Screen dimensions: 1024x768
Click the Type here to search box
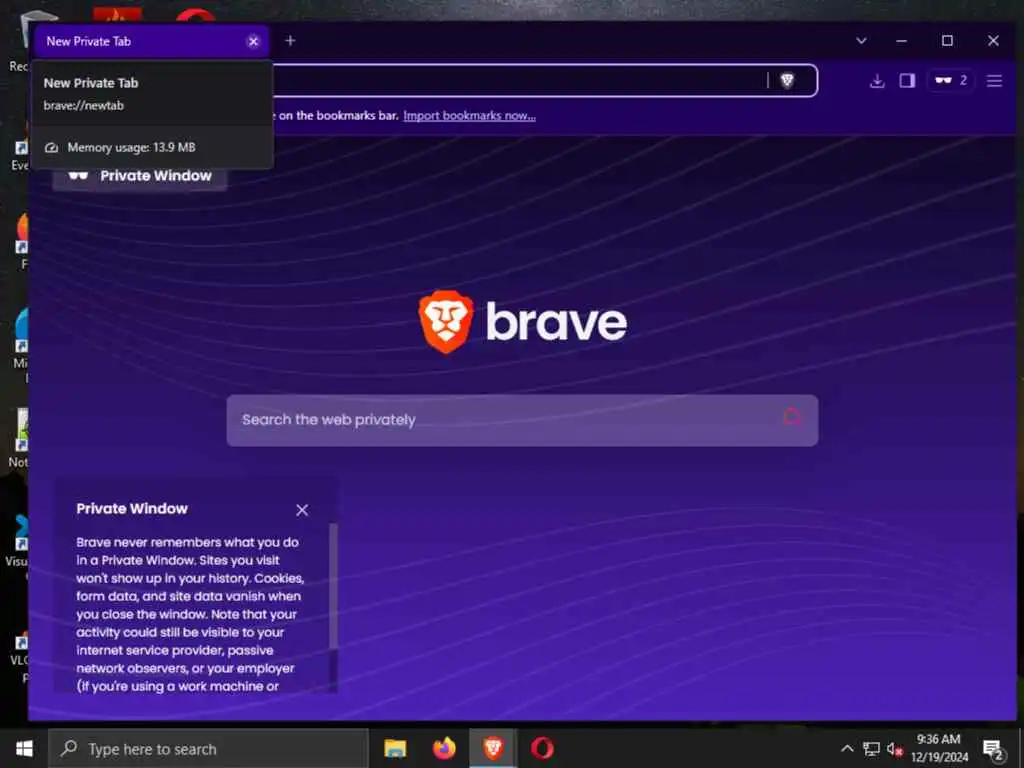[208, 748]
